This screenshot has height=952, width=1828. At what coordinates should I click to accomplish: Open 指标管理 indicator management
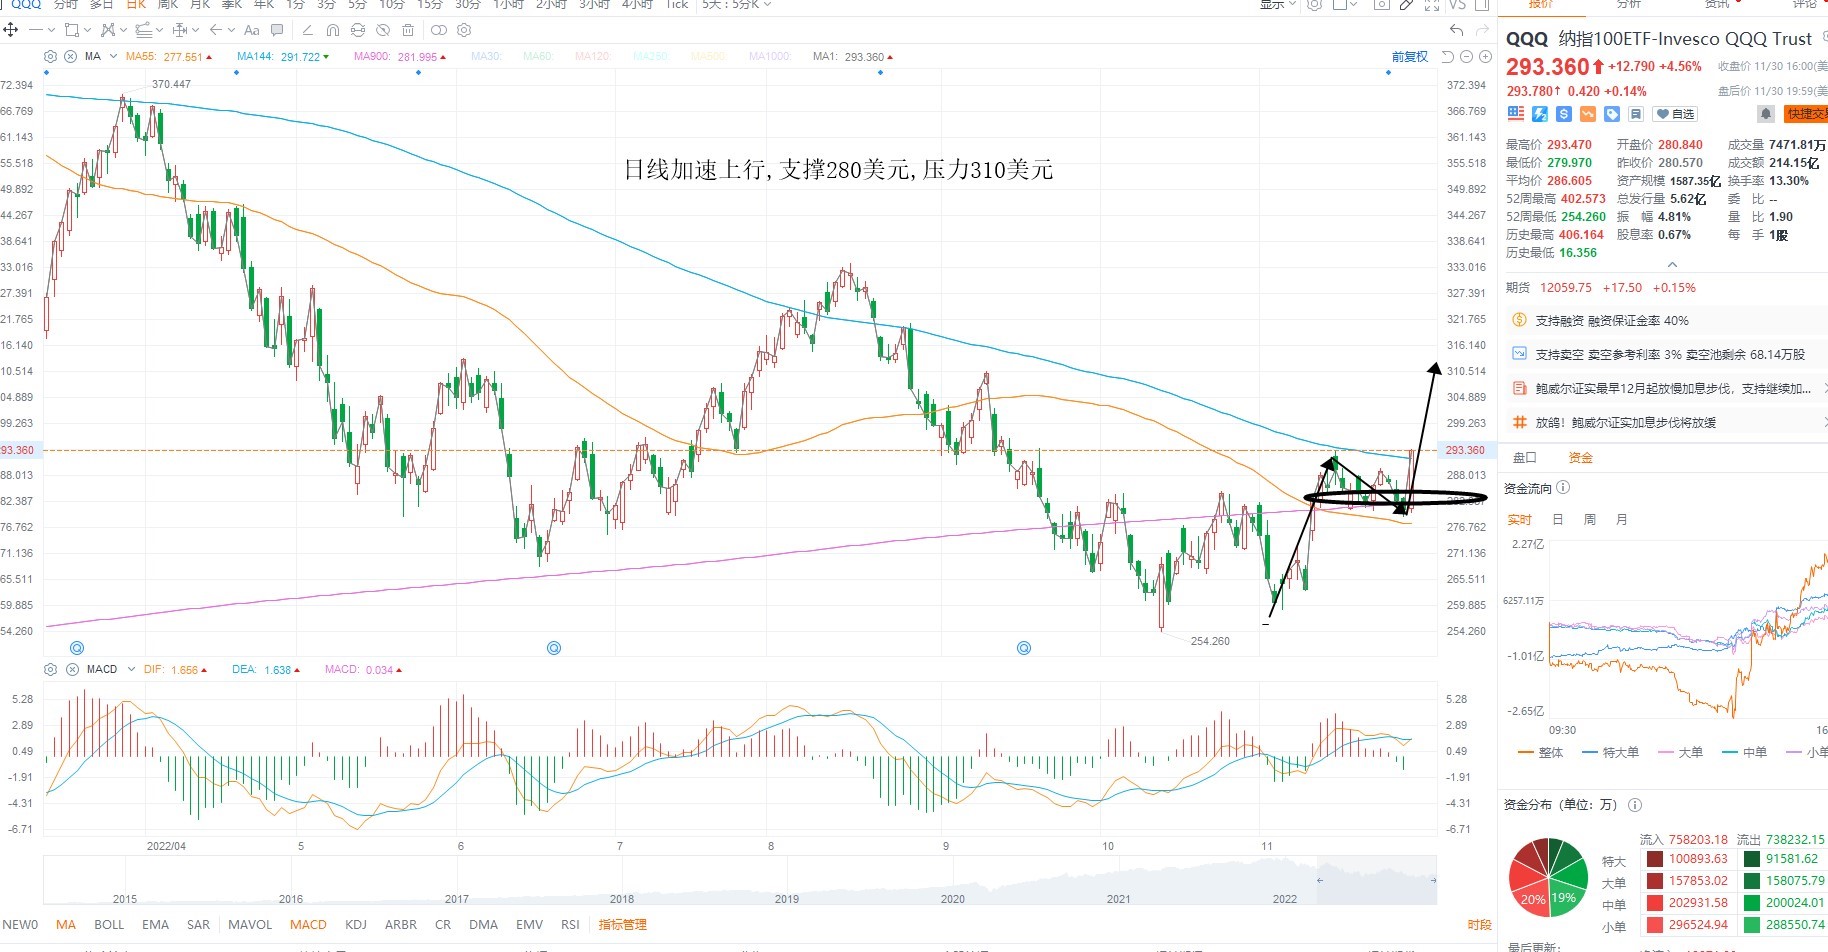point(622,925)
